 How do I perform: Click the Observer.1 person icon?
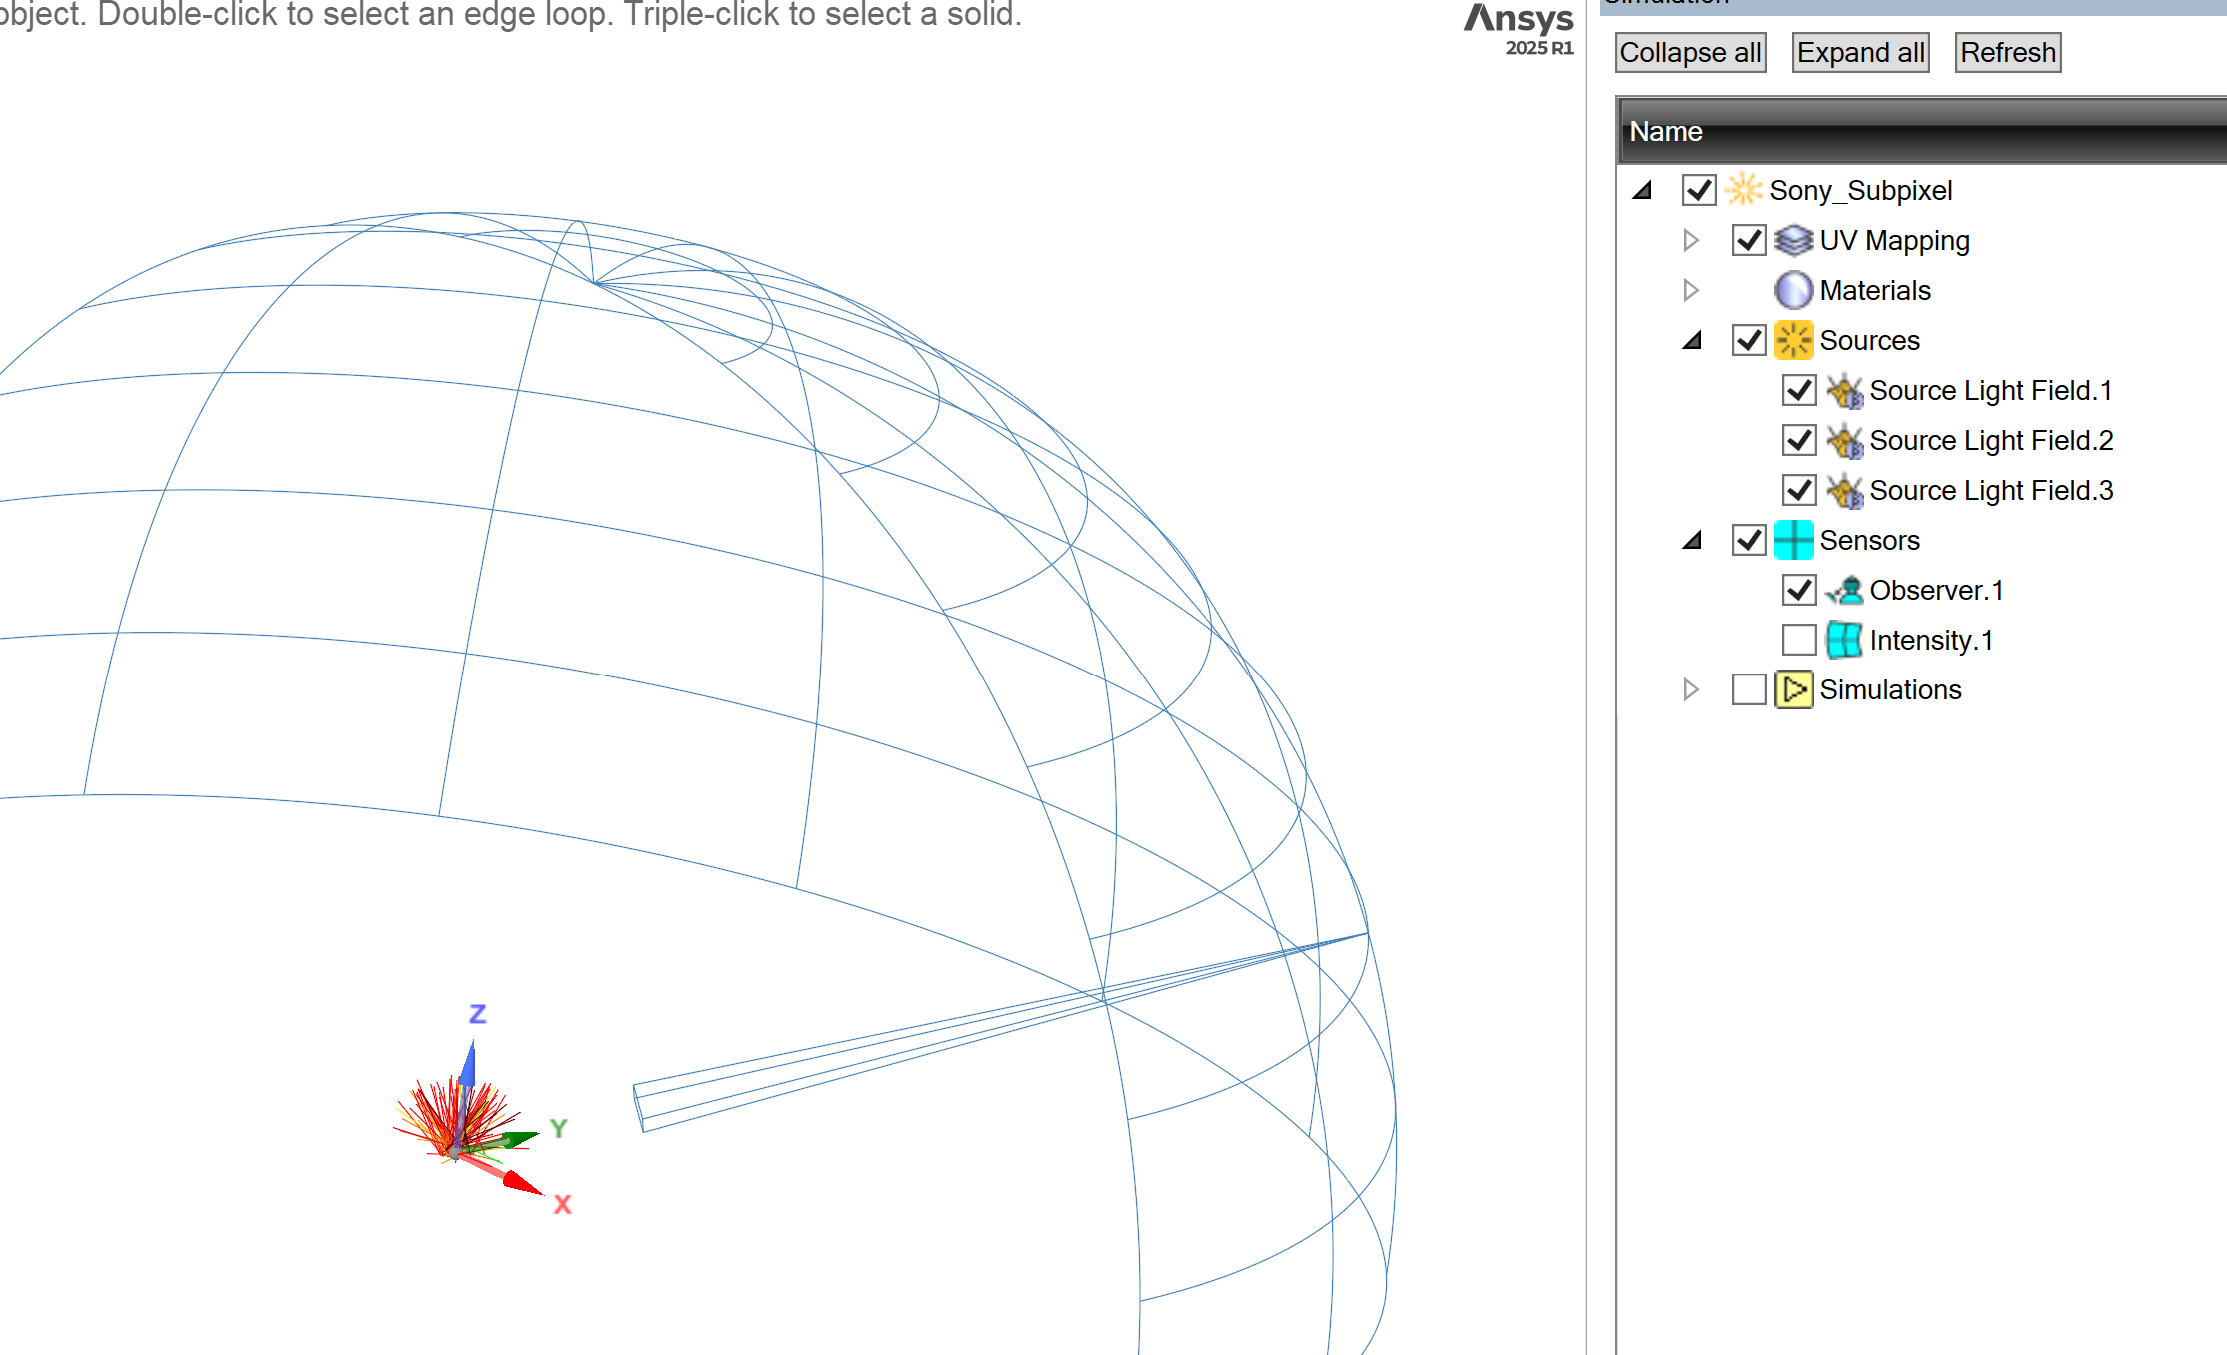tap(1844, 590)
